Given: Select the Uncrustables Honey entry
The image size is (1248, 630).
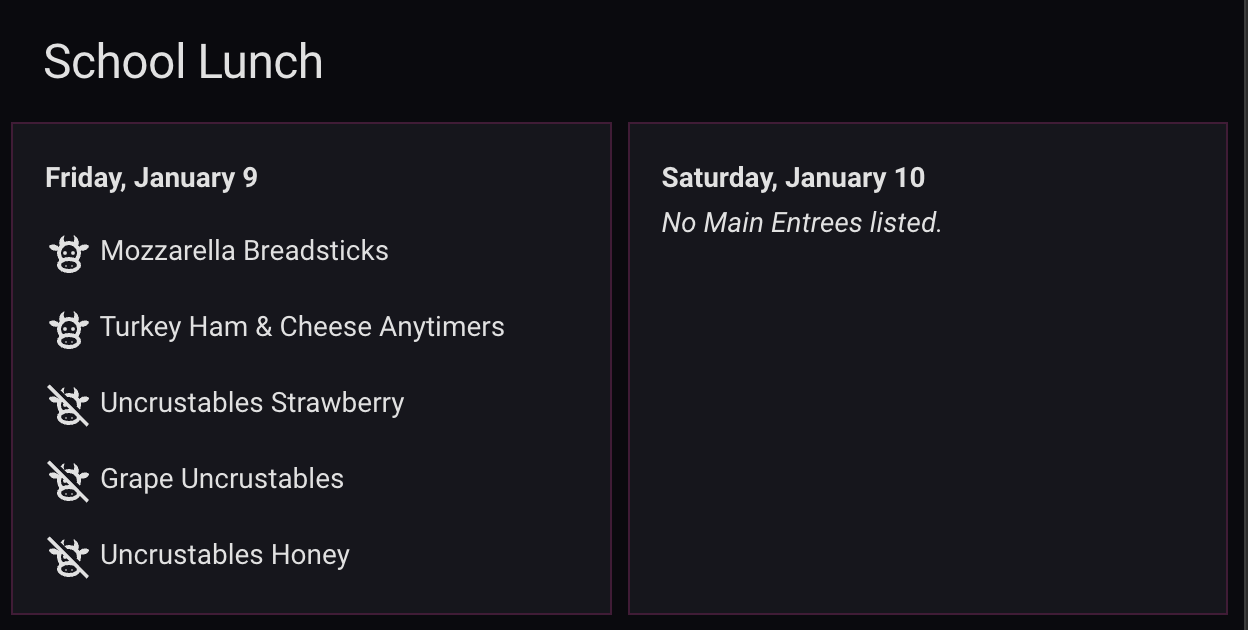Looking at the screenshot, I should coord(225,555).
